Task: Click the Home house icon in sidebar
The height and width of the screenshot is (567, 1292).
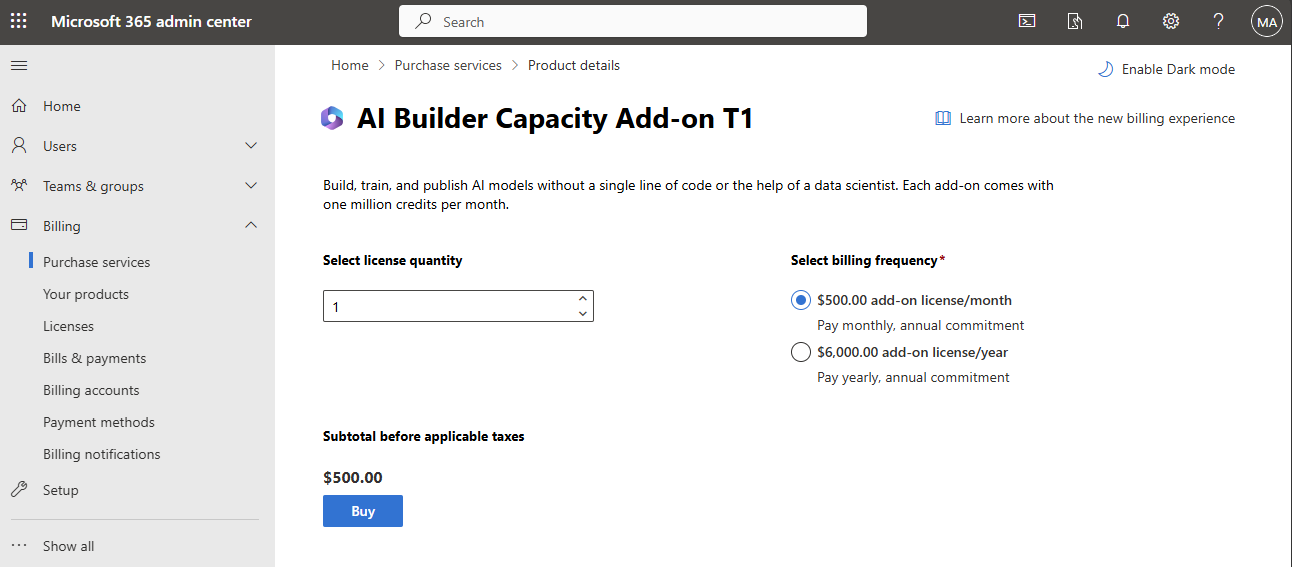Action: (19, 106)
